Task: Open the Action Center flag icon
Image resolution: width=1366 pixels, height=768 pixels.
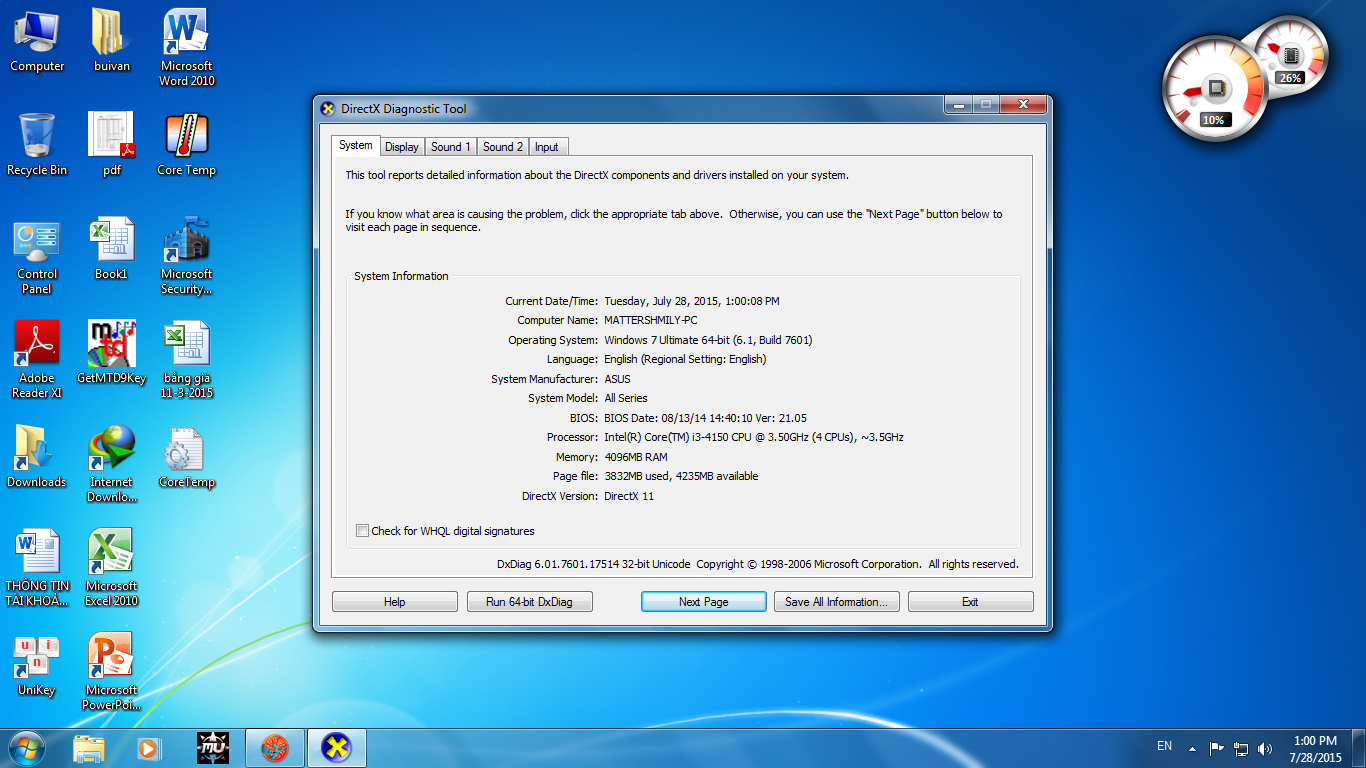Action: [1217, 748]
